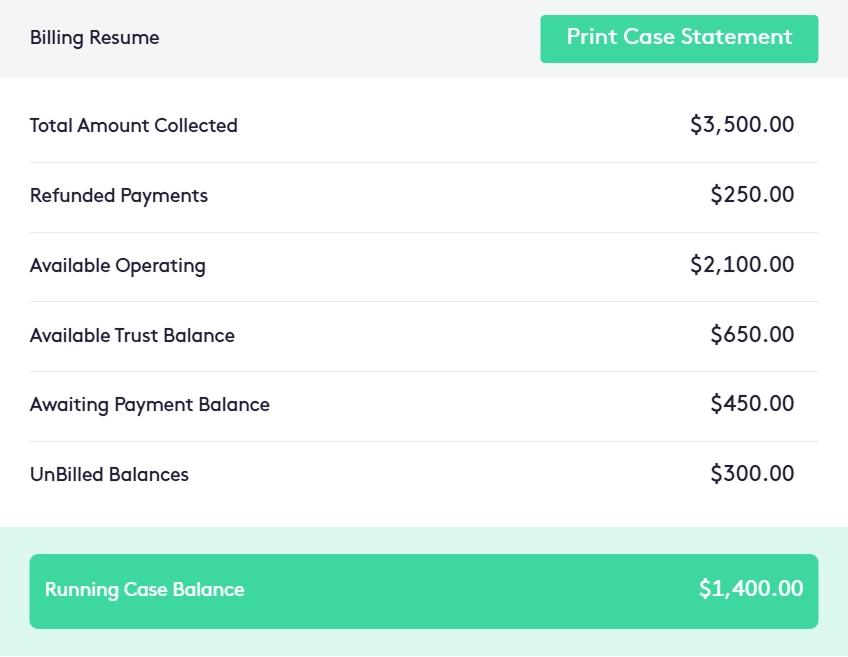Click the divider under Available Operating row
Image resolution: width=848 pixels, height=657 pixels.
click(x=424, y=301)
